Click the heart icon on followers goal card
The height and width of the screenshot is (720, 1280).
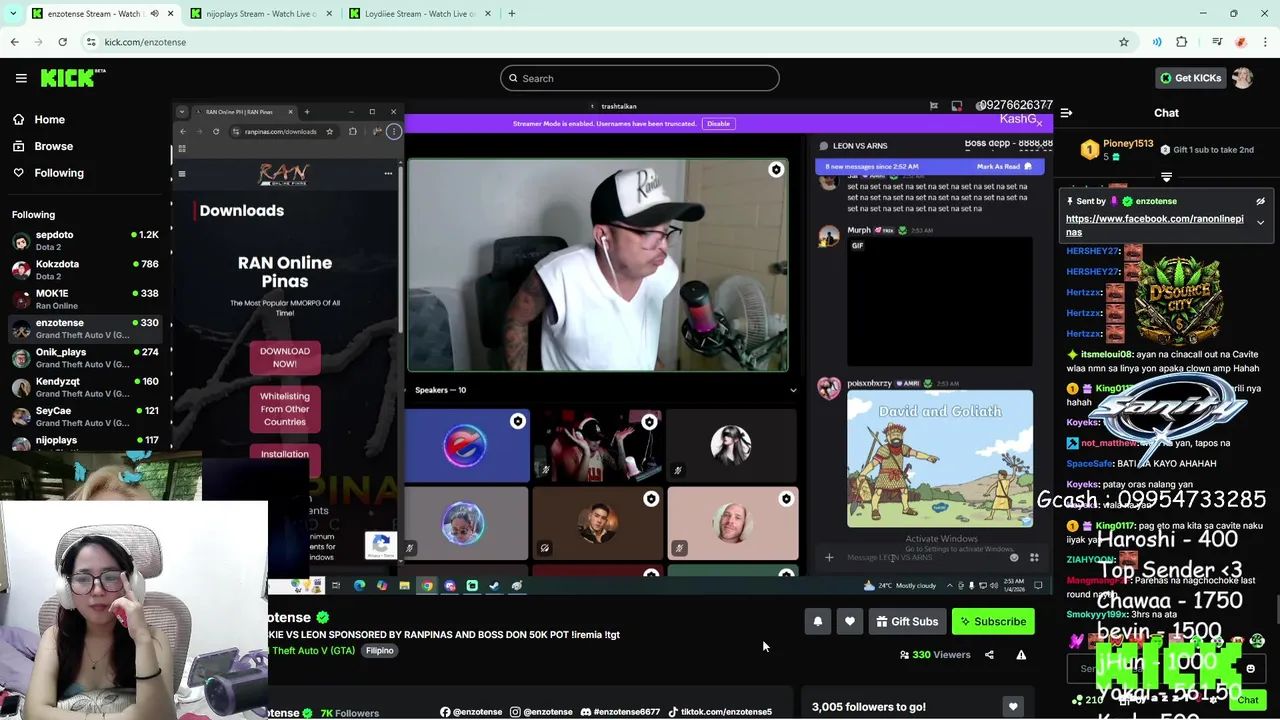1013,707
